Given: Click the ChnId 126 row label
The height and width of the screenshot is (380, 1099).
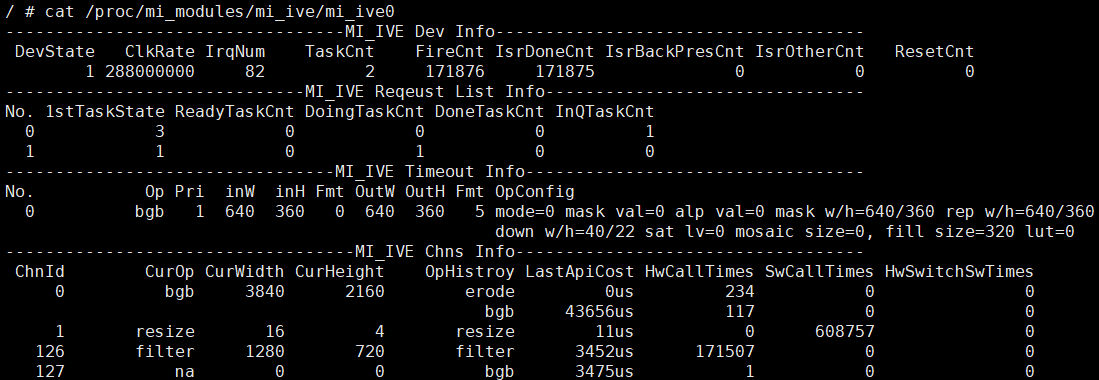Looking at the screenshot, I should [50, 351].
